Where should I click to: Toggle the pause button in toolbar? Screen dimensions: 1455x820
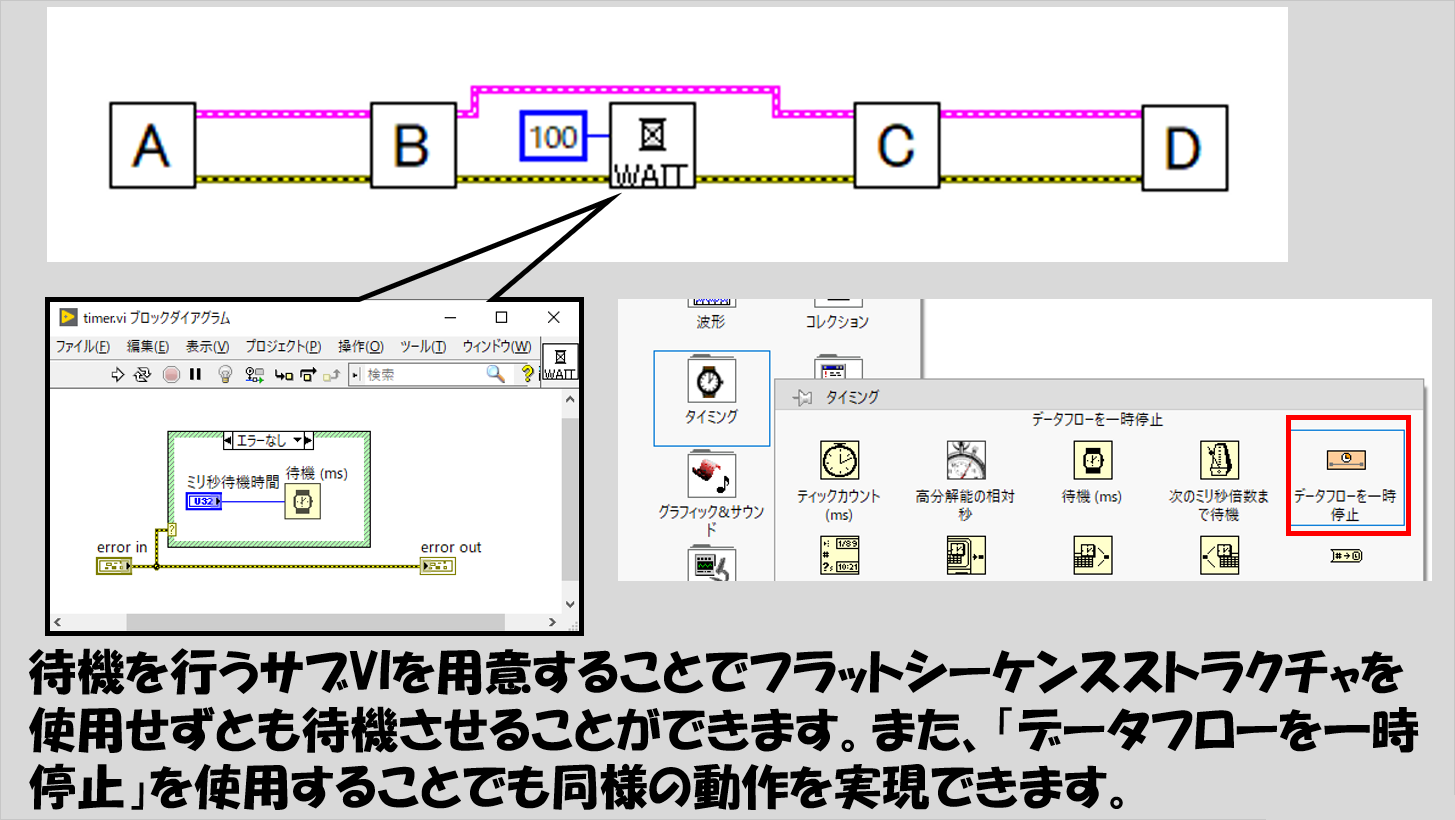195,374
